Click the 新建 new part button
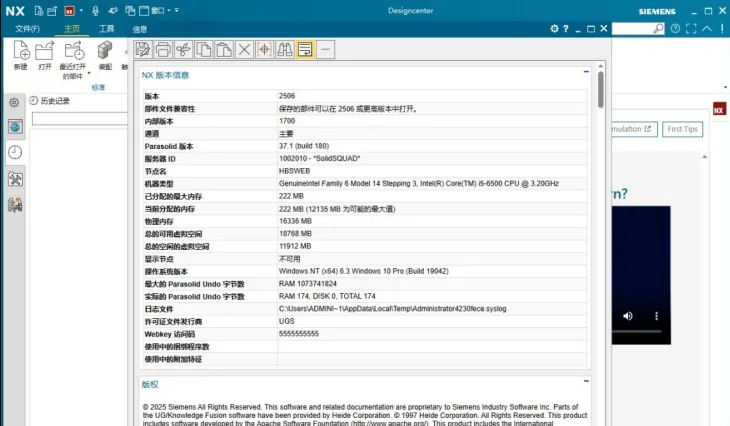The height and width of the screenshot is (426, 730). click(21, 55)
